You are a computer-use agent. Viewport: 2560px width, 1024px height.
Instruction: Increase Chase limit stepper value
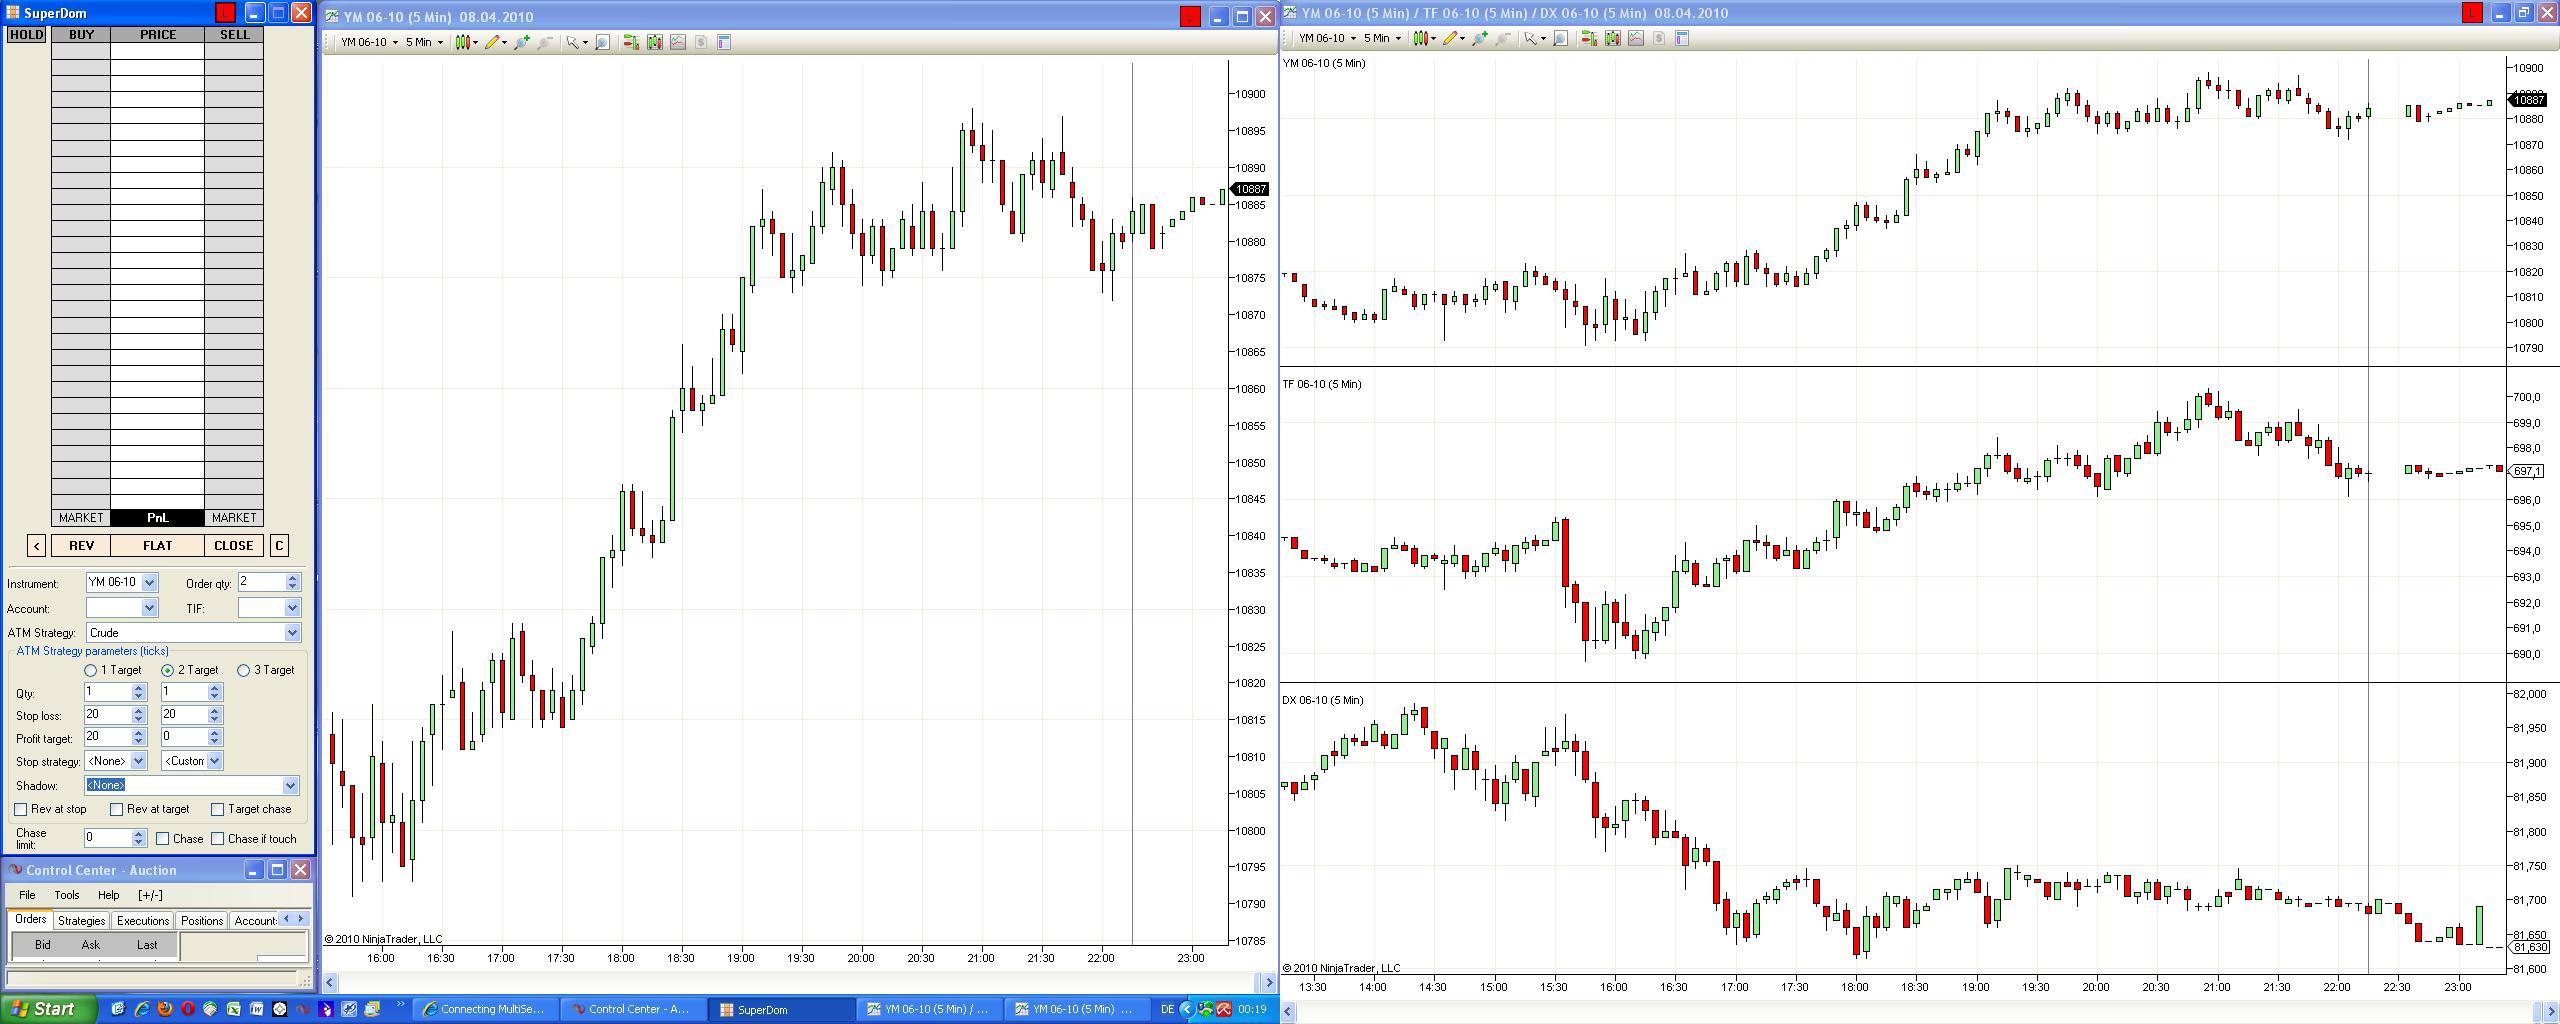[139, 834]
